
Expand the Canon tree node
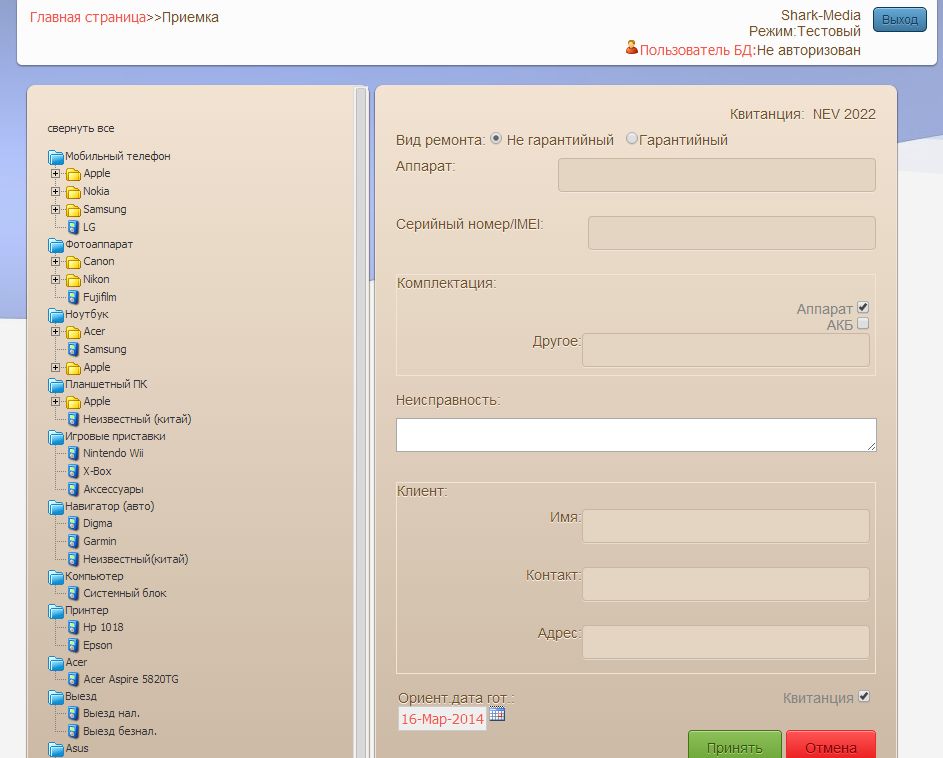click(55, 262)
